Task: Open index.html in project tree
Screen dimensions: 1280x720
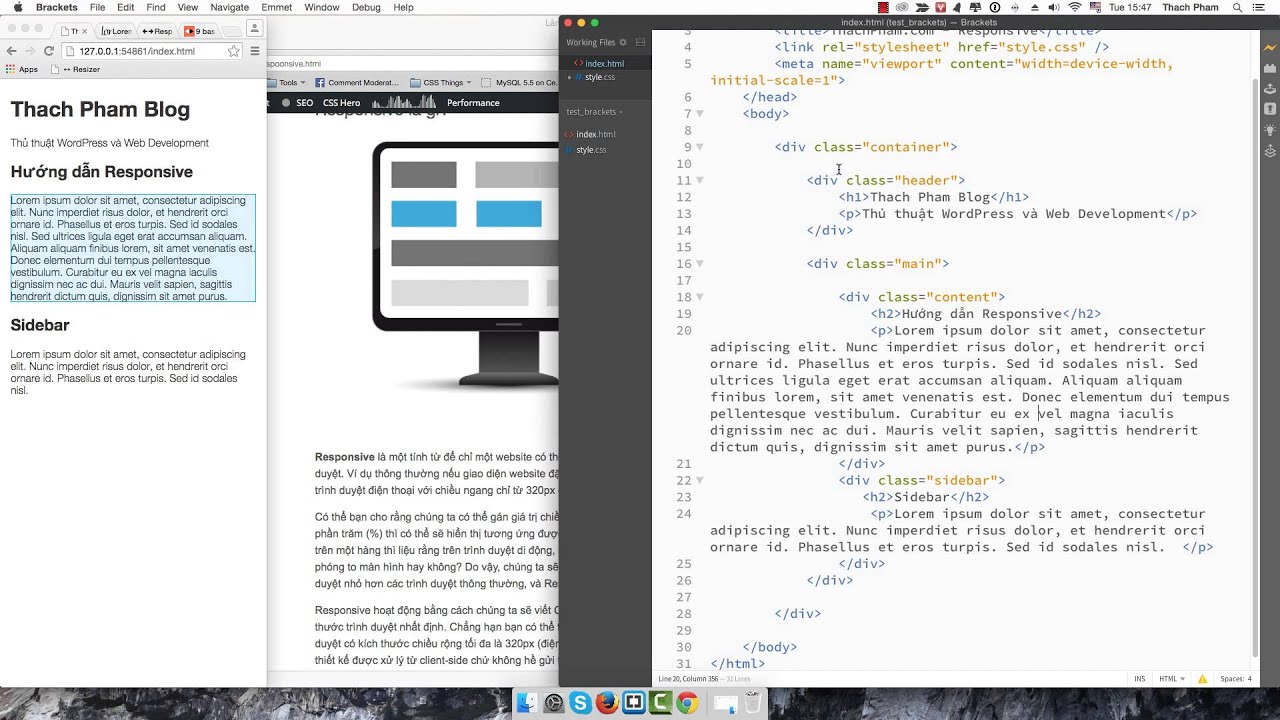Action: (x=596, y=134)
